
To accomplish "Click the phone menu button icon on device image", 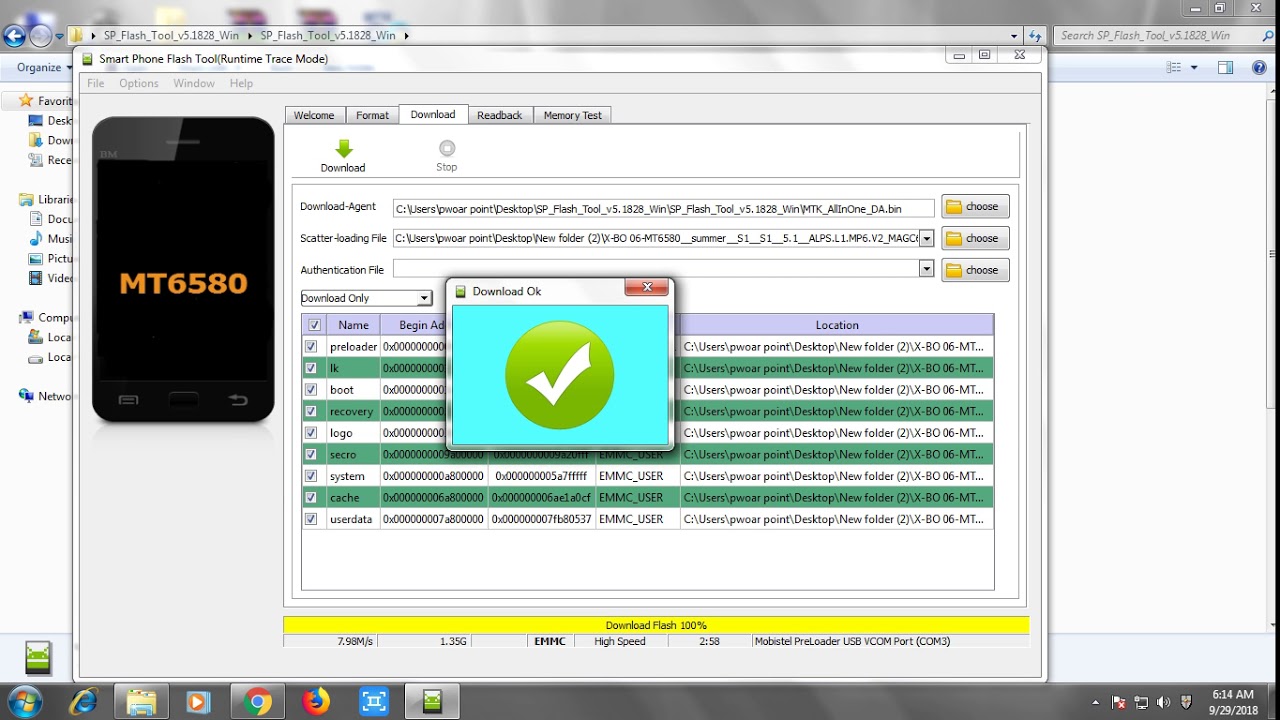I will pos(129,400).
